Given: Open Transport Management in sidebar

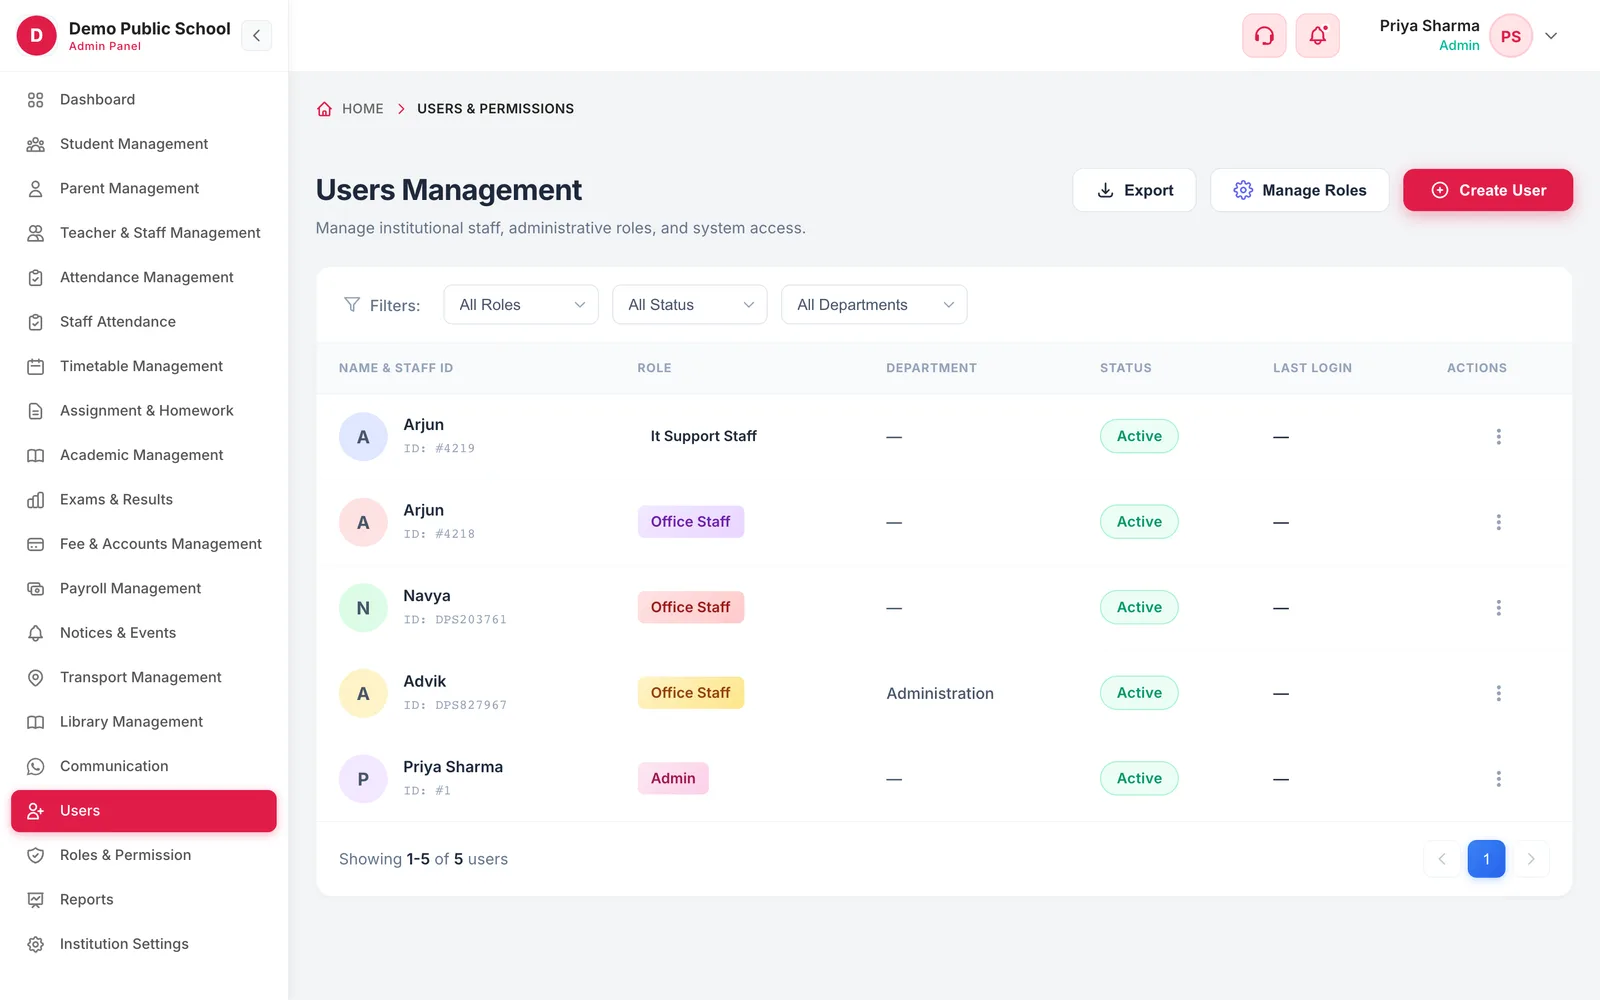Looking at the screenshot, I should (144, 677).
